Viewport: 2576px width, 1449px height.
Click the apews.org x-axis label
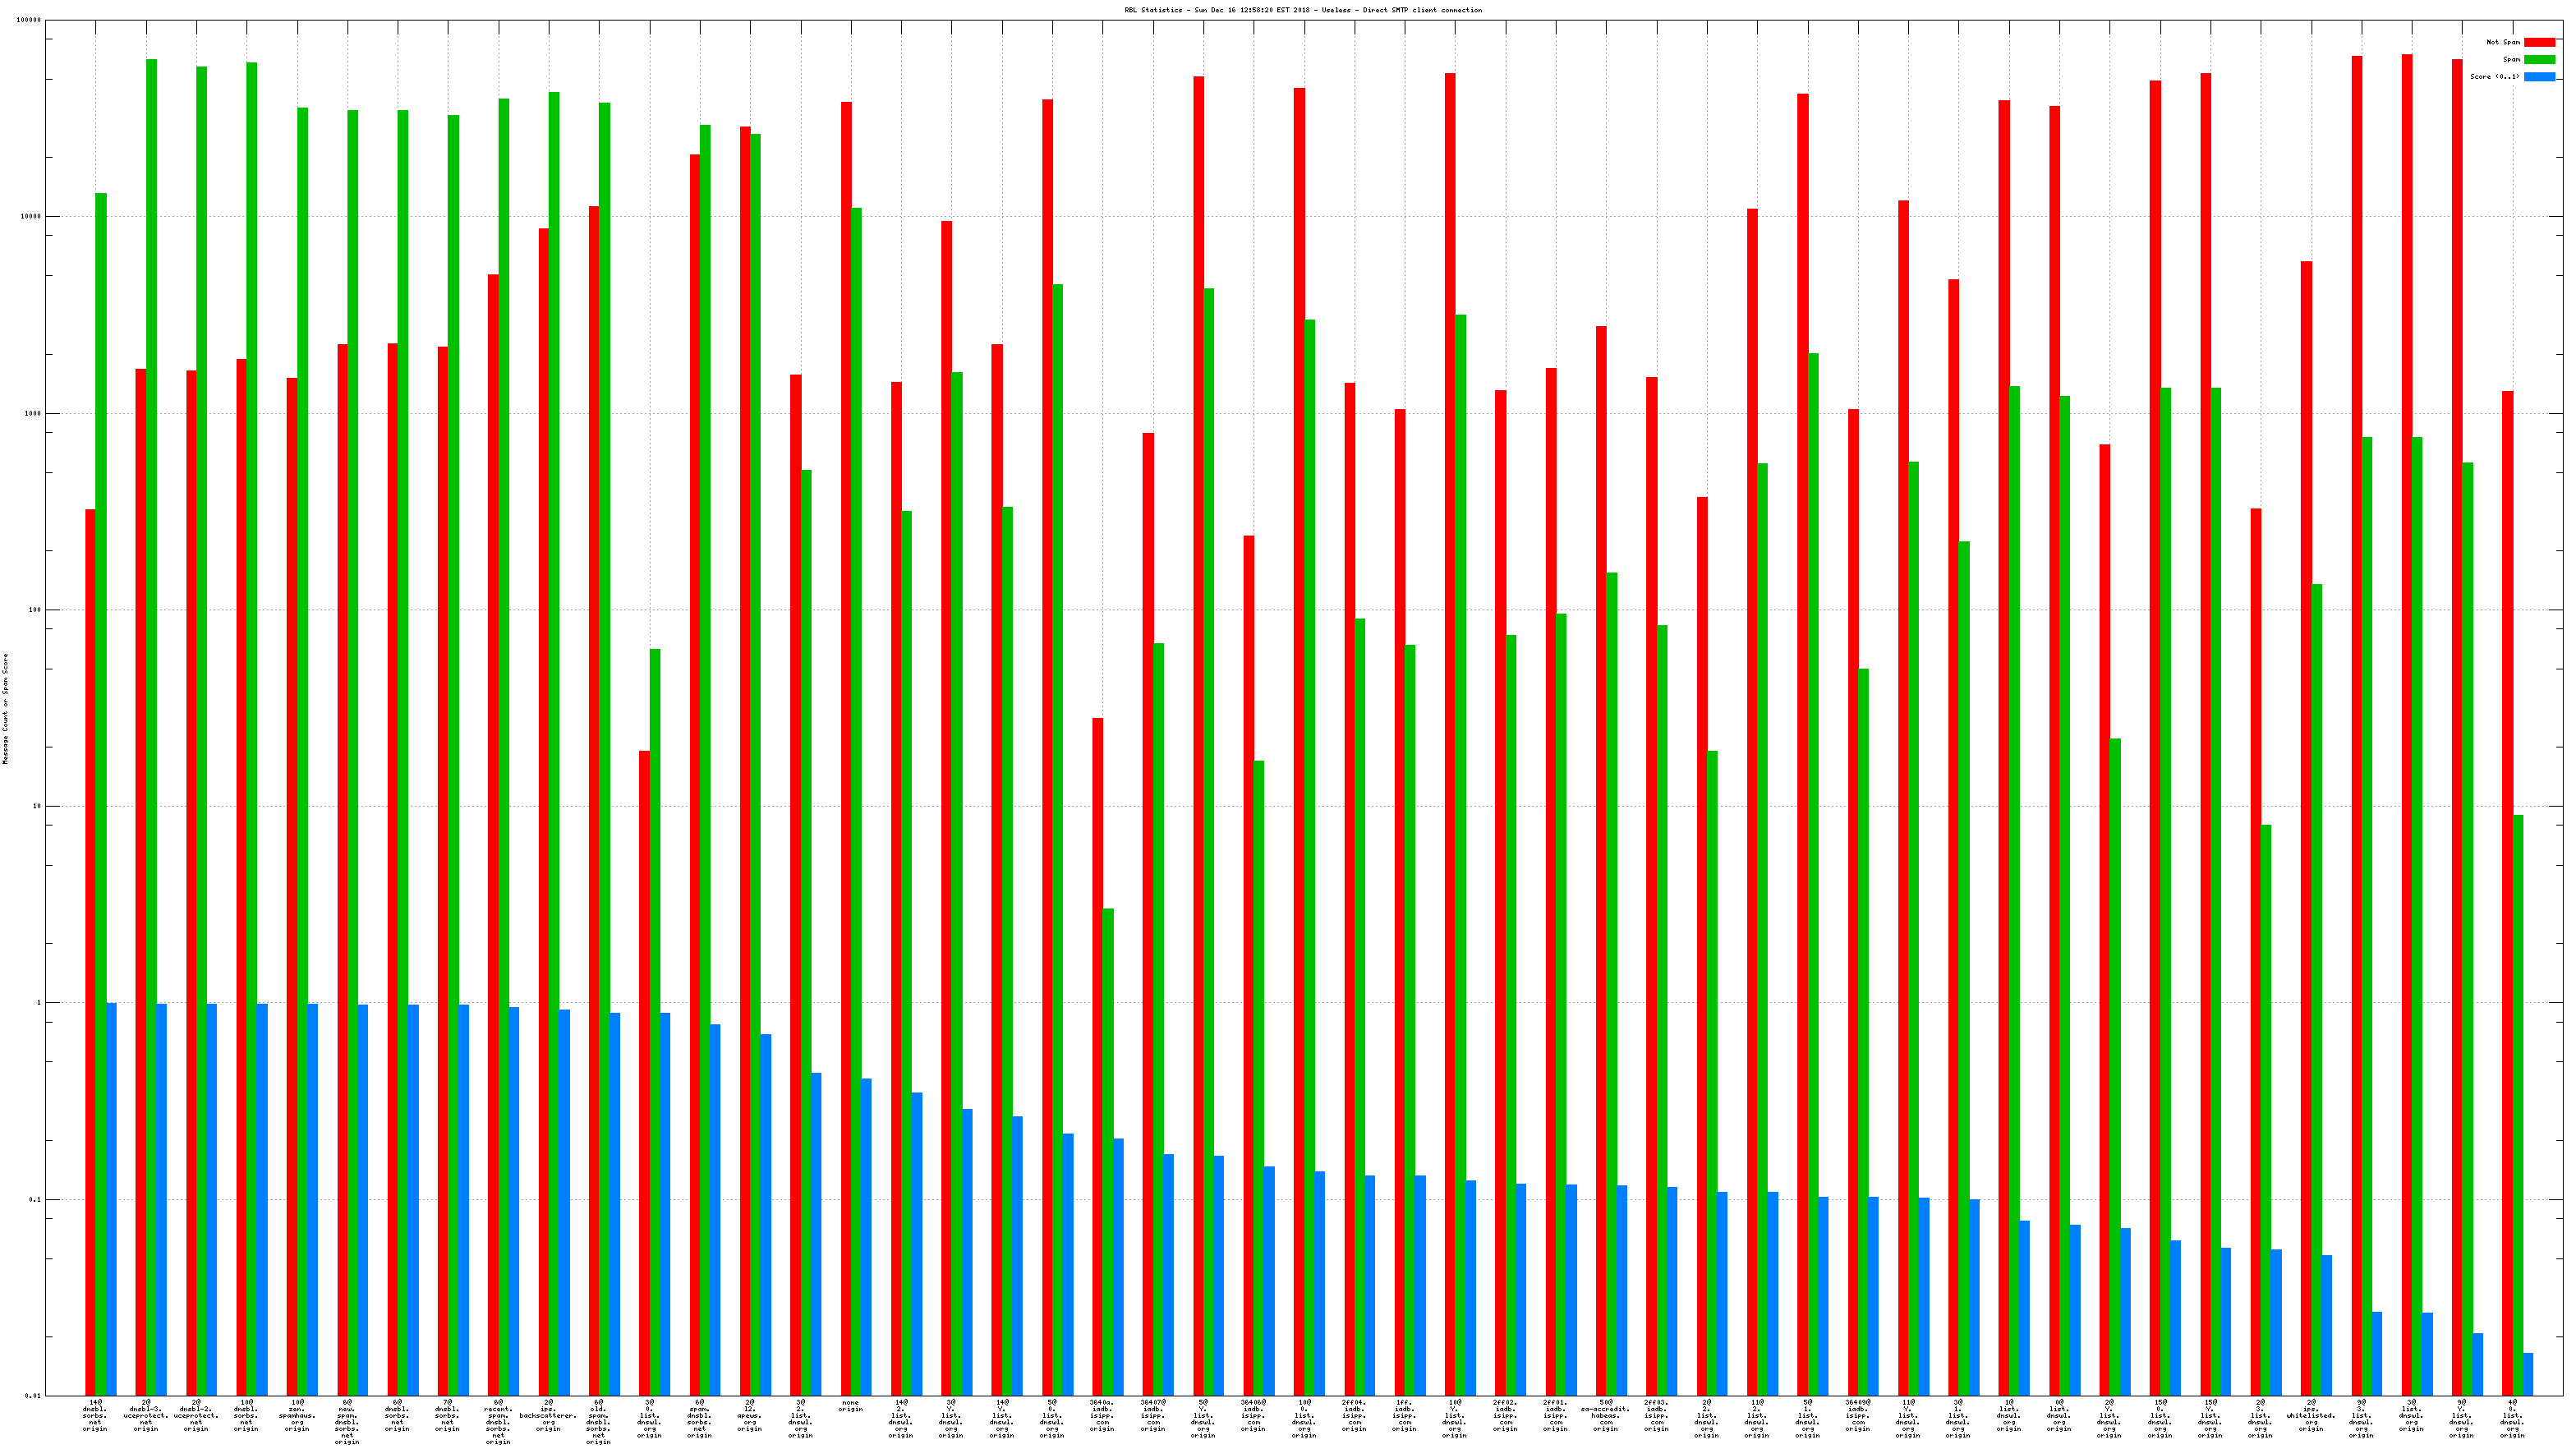pyautogui.click(x=750, y=1415)
